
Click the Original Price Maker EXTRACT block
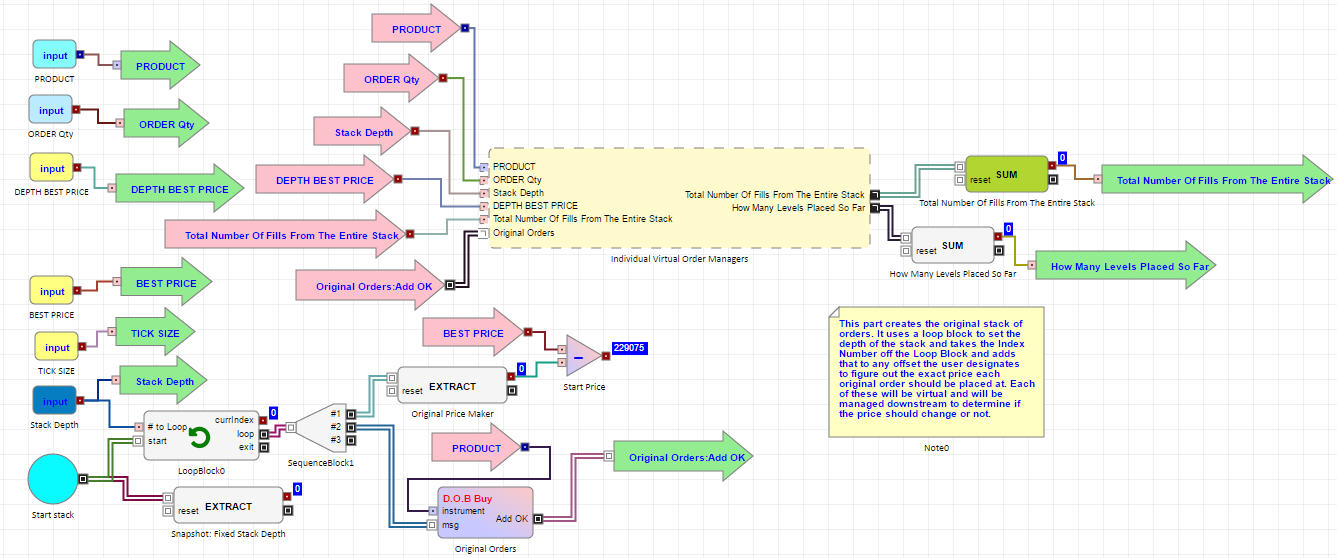pyautogui.click(x=452, y=386)
